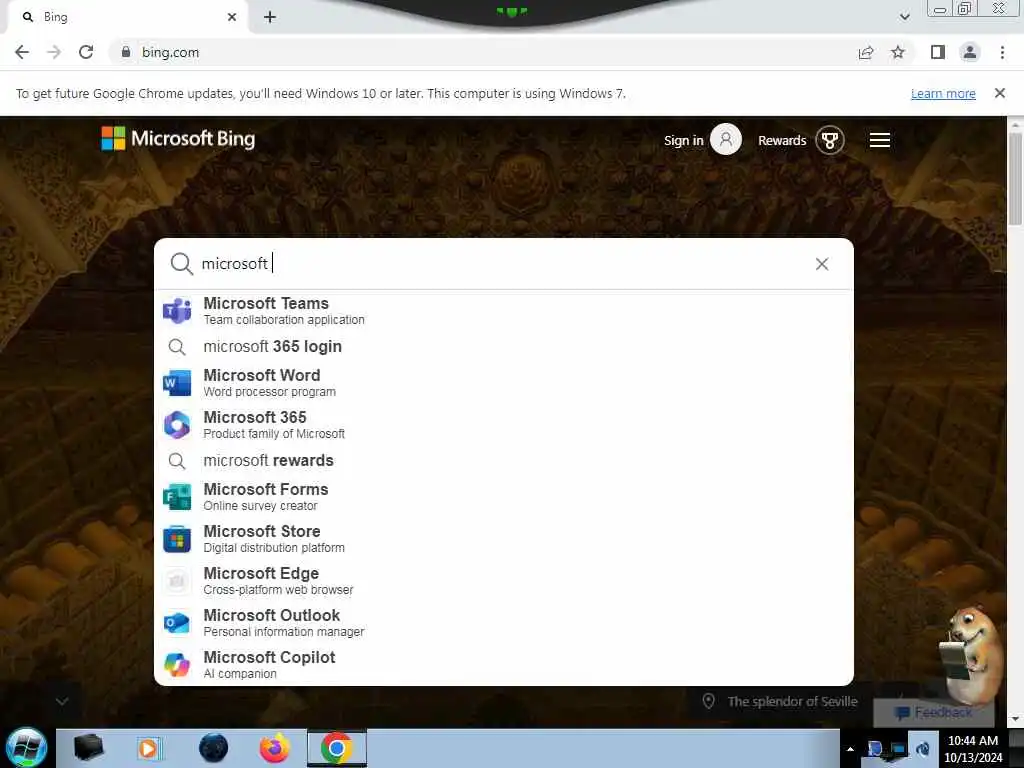
Task: Open Firefox from the taskbar
Action: click(x=275, y=748)
